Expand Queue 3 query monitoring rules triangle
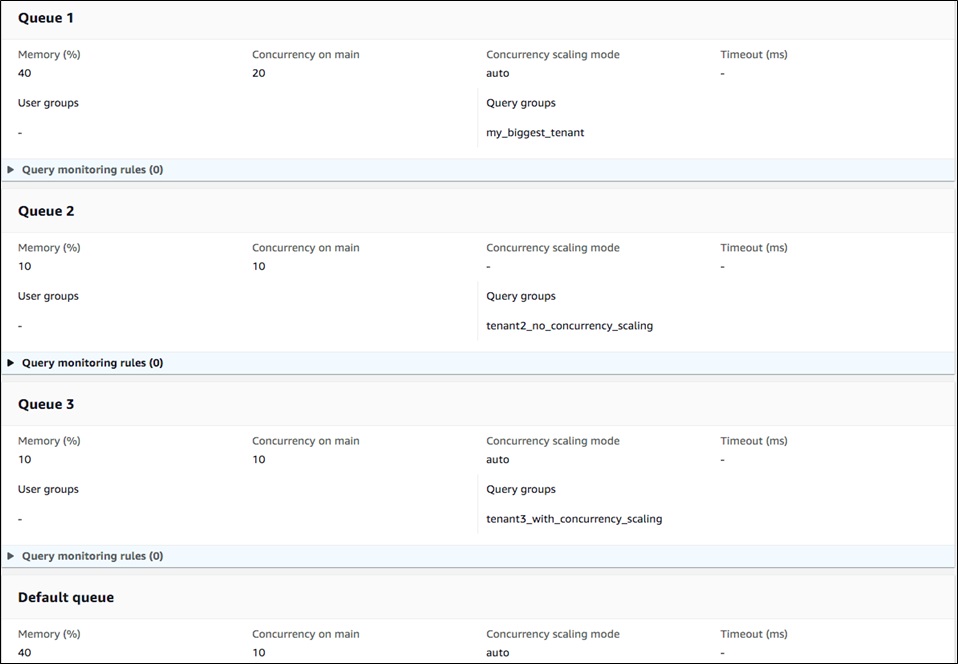Viewport: 958px width, 664px height. [x=10, y=556]
